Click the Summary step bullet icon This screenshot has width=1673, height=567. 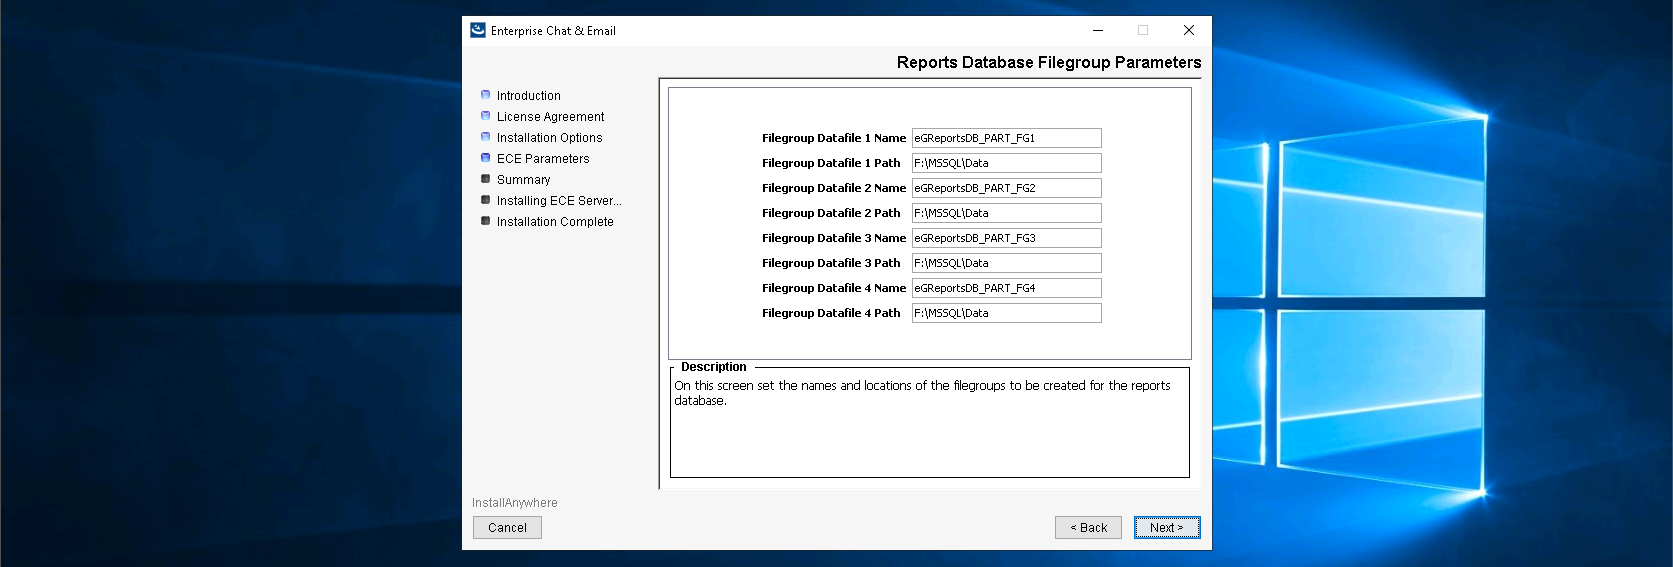click(486, 179)
